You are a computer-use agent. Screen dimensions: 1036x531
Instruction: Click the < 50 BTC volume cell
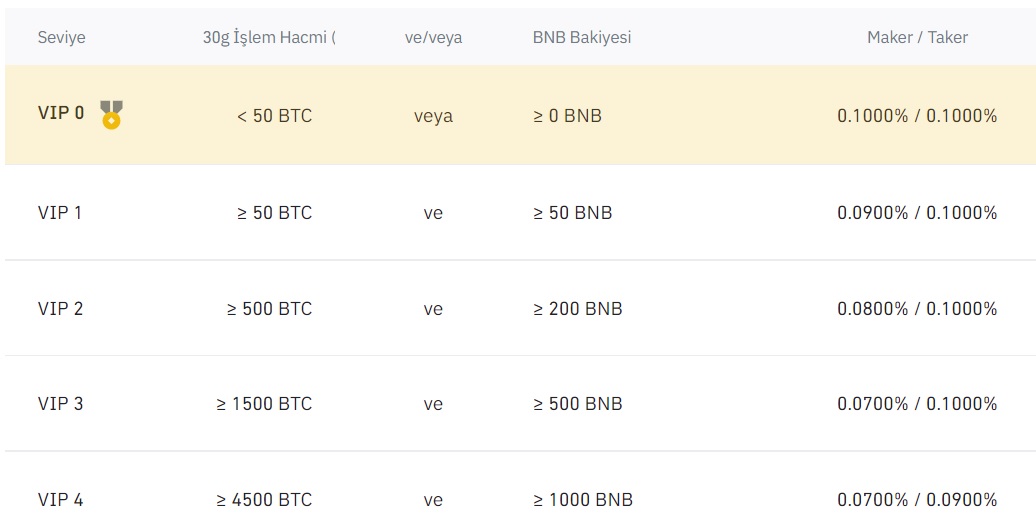click(x=274, y=116)
